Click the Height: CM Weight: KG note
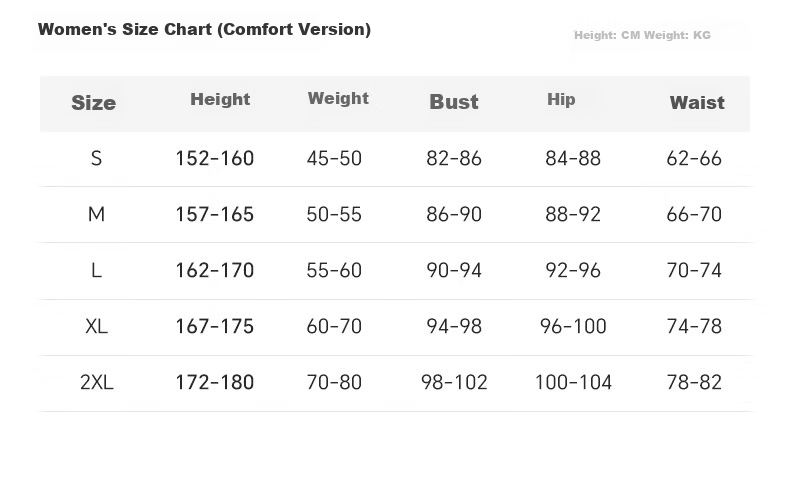This screenshot has width=790, height=489. click(642, 35)
